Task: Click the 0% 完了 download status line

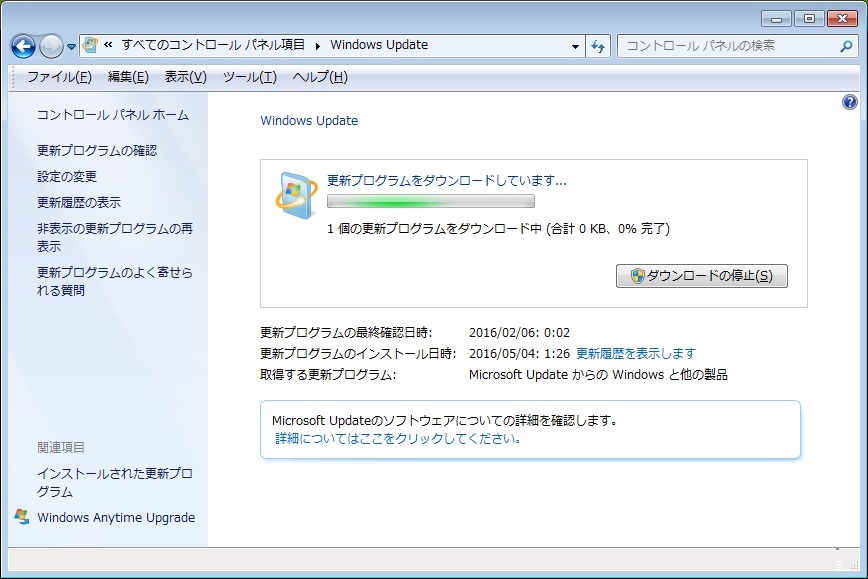Action: tap(498, 229)
